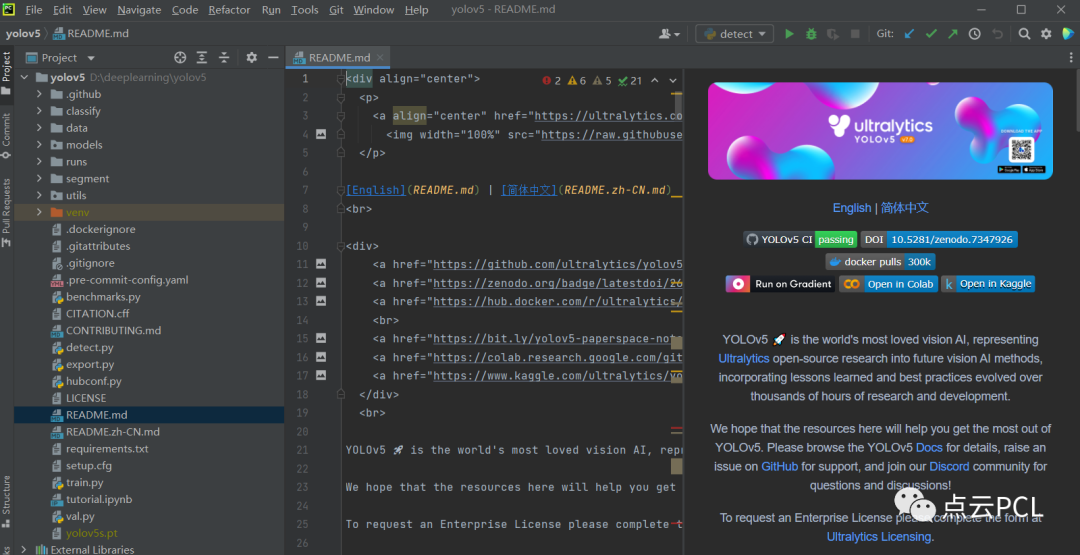This screenshot has height=555, width=1080.
Task: Click the Git rollback arrow icon
Action: coord(997,34)
